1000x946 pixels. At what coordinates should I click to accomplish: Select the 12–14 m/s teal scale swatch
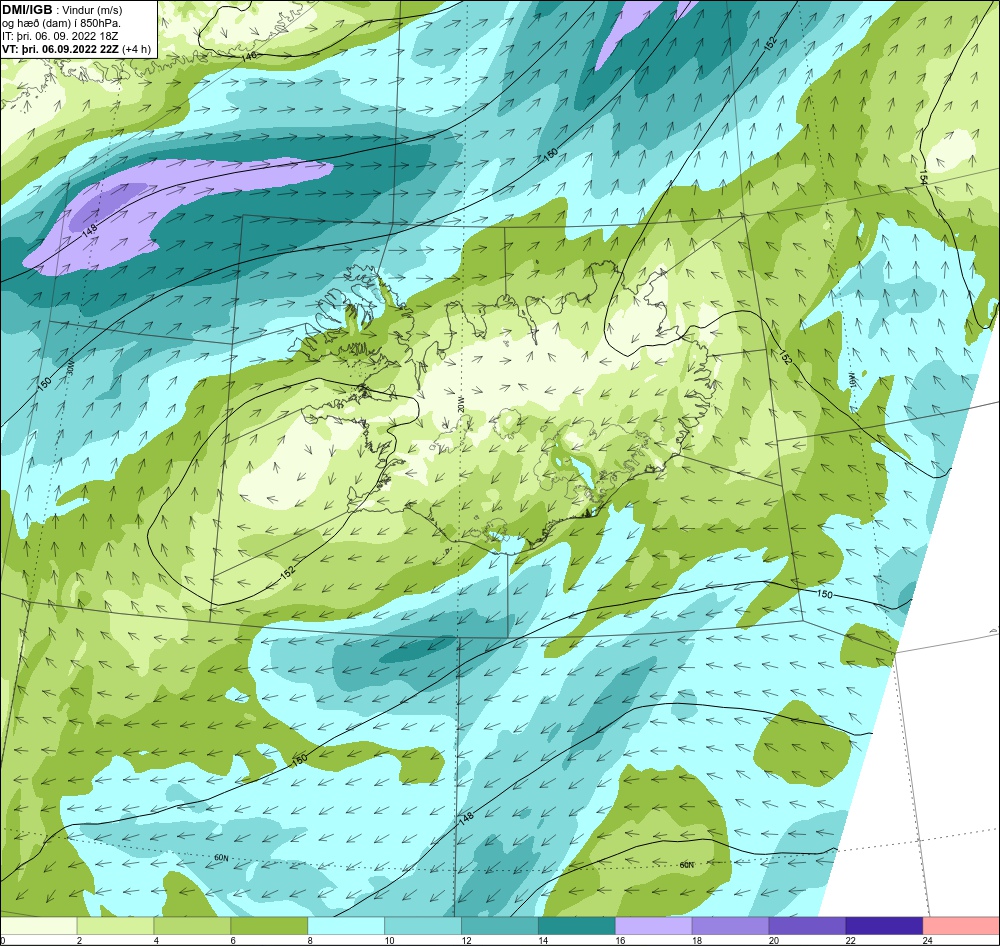click(x=500, y=926)
